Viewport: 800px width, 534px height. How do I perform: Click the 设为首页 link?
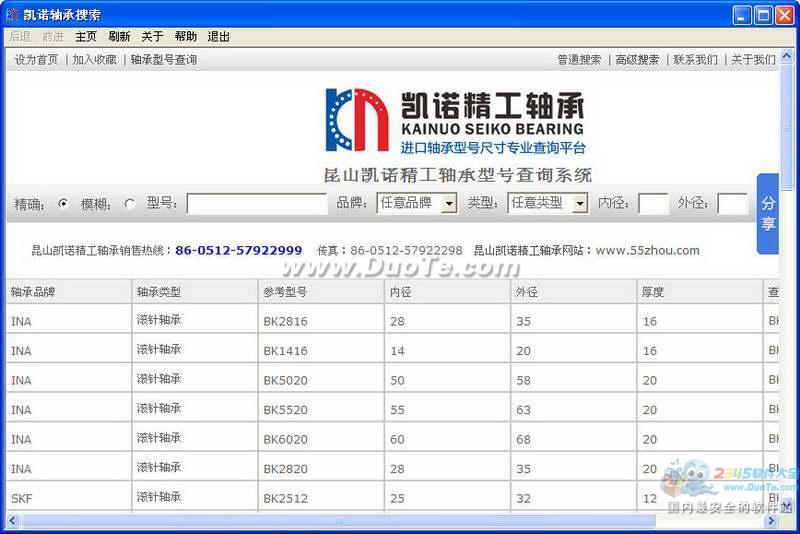click(x=36, y=60)
